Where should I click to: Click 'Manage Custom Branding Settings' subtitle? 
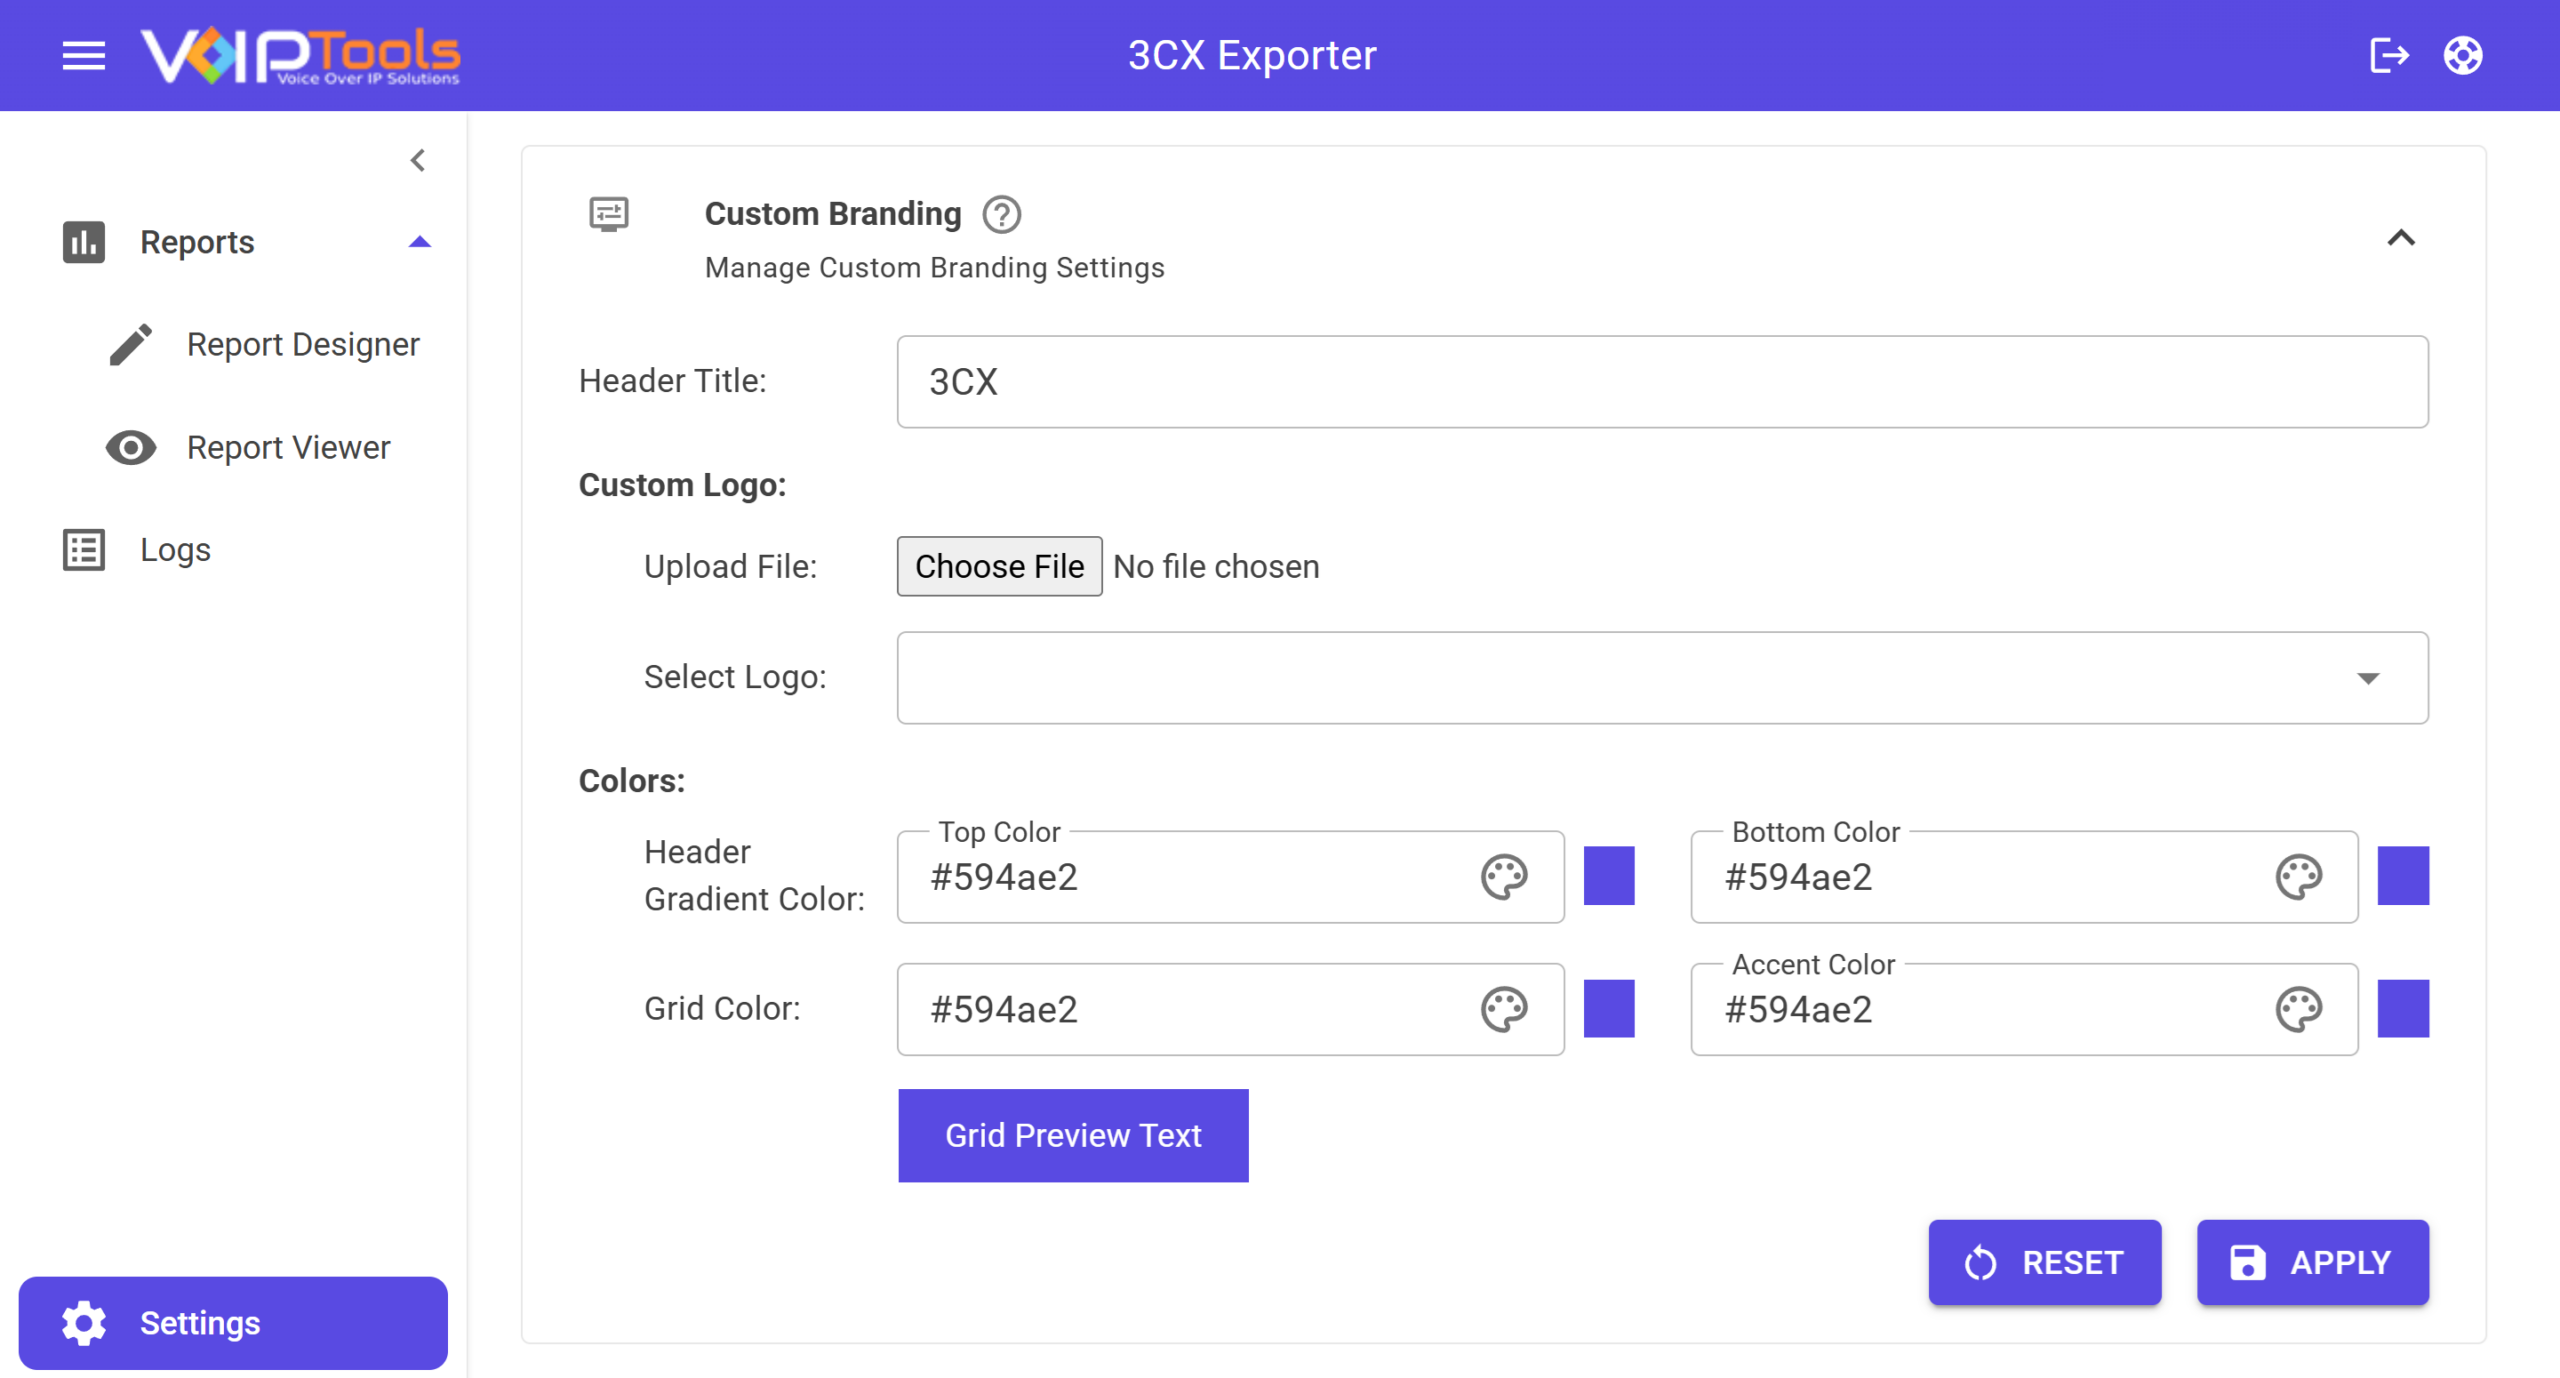click(x=935, y=268)
